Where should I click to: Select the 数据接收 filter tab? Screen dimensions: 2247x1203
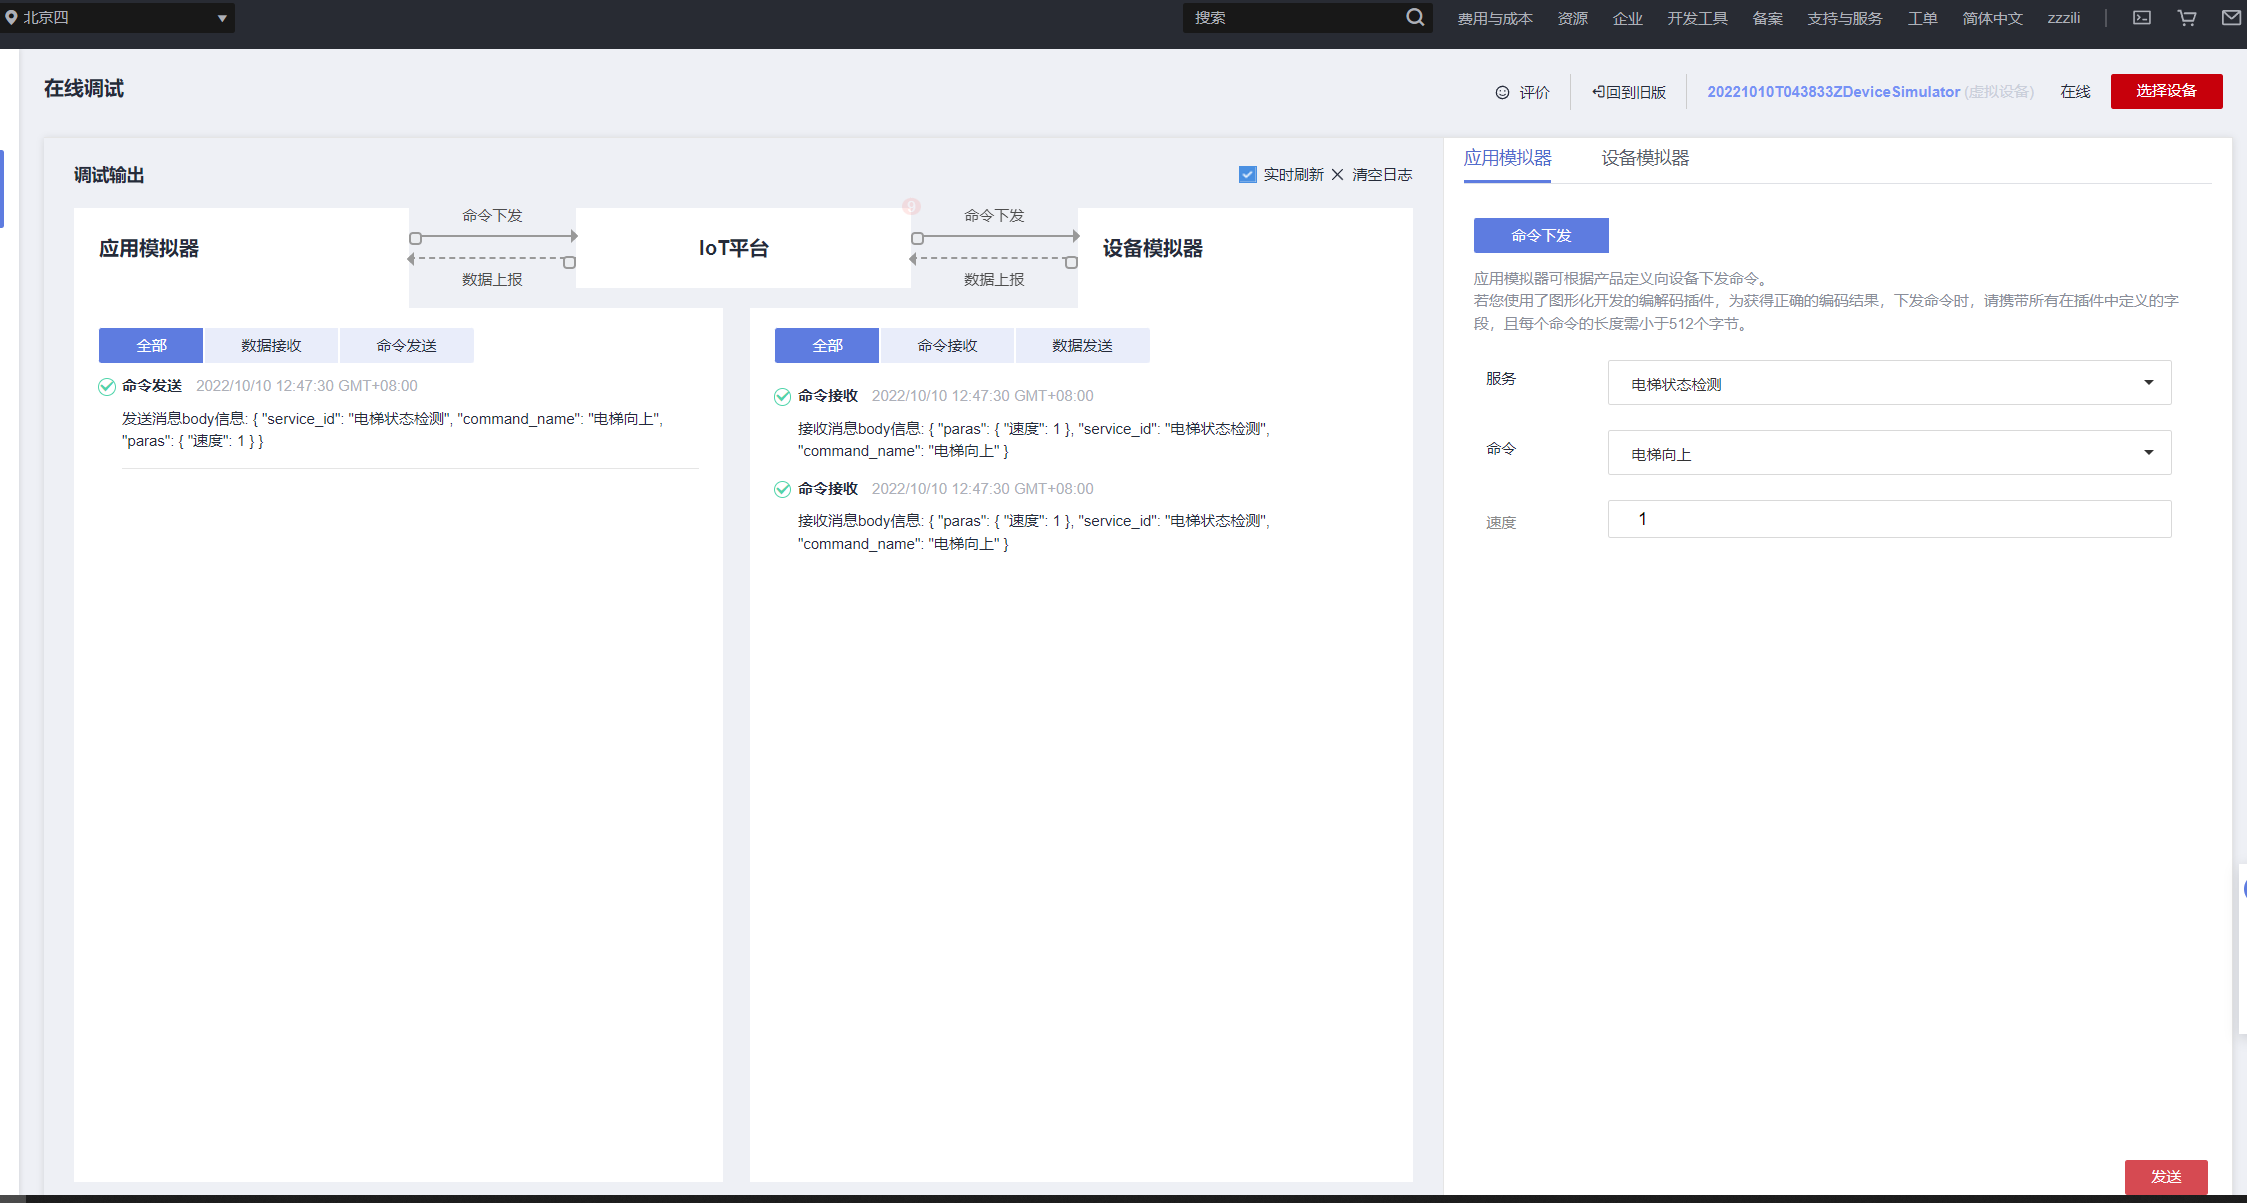pyautogui.click(x=271, y=346)
